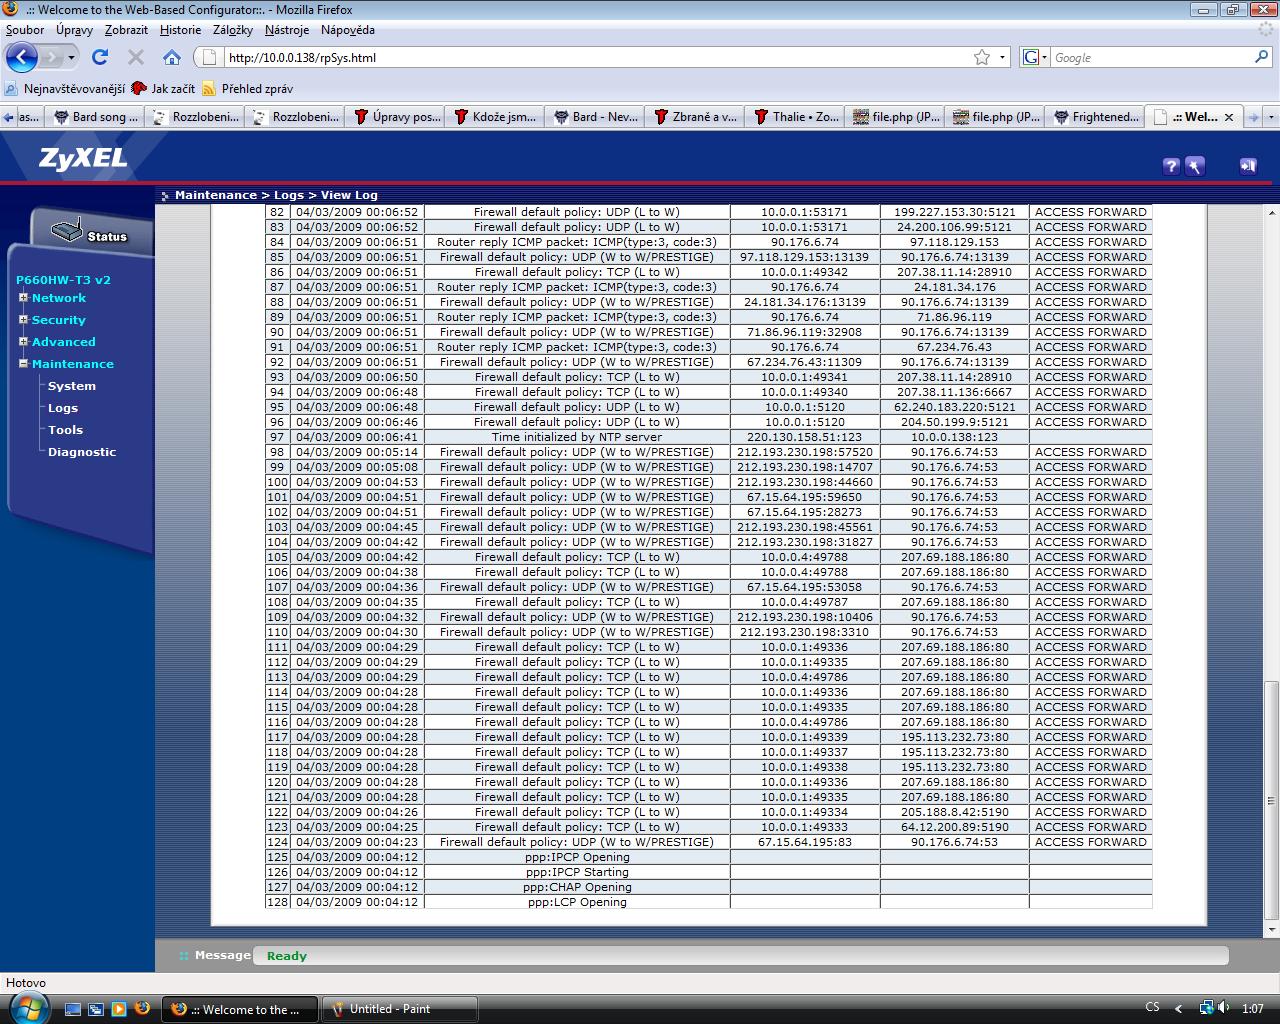Viewport: 1280px width, 1024px height.
Task: Open the Historie menu
Action: coord(180,30)
